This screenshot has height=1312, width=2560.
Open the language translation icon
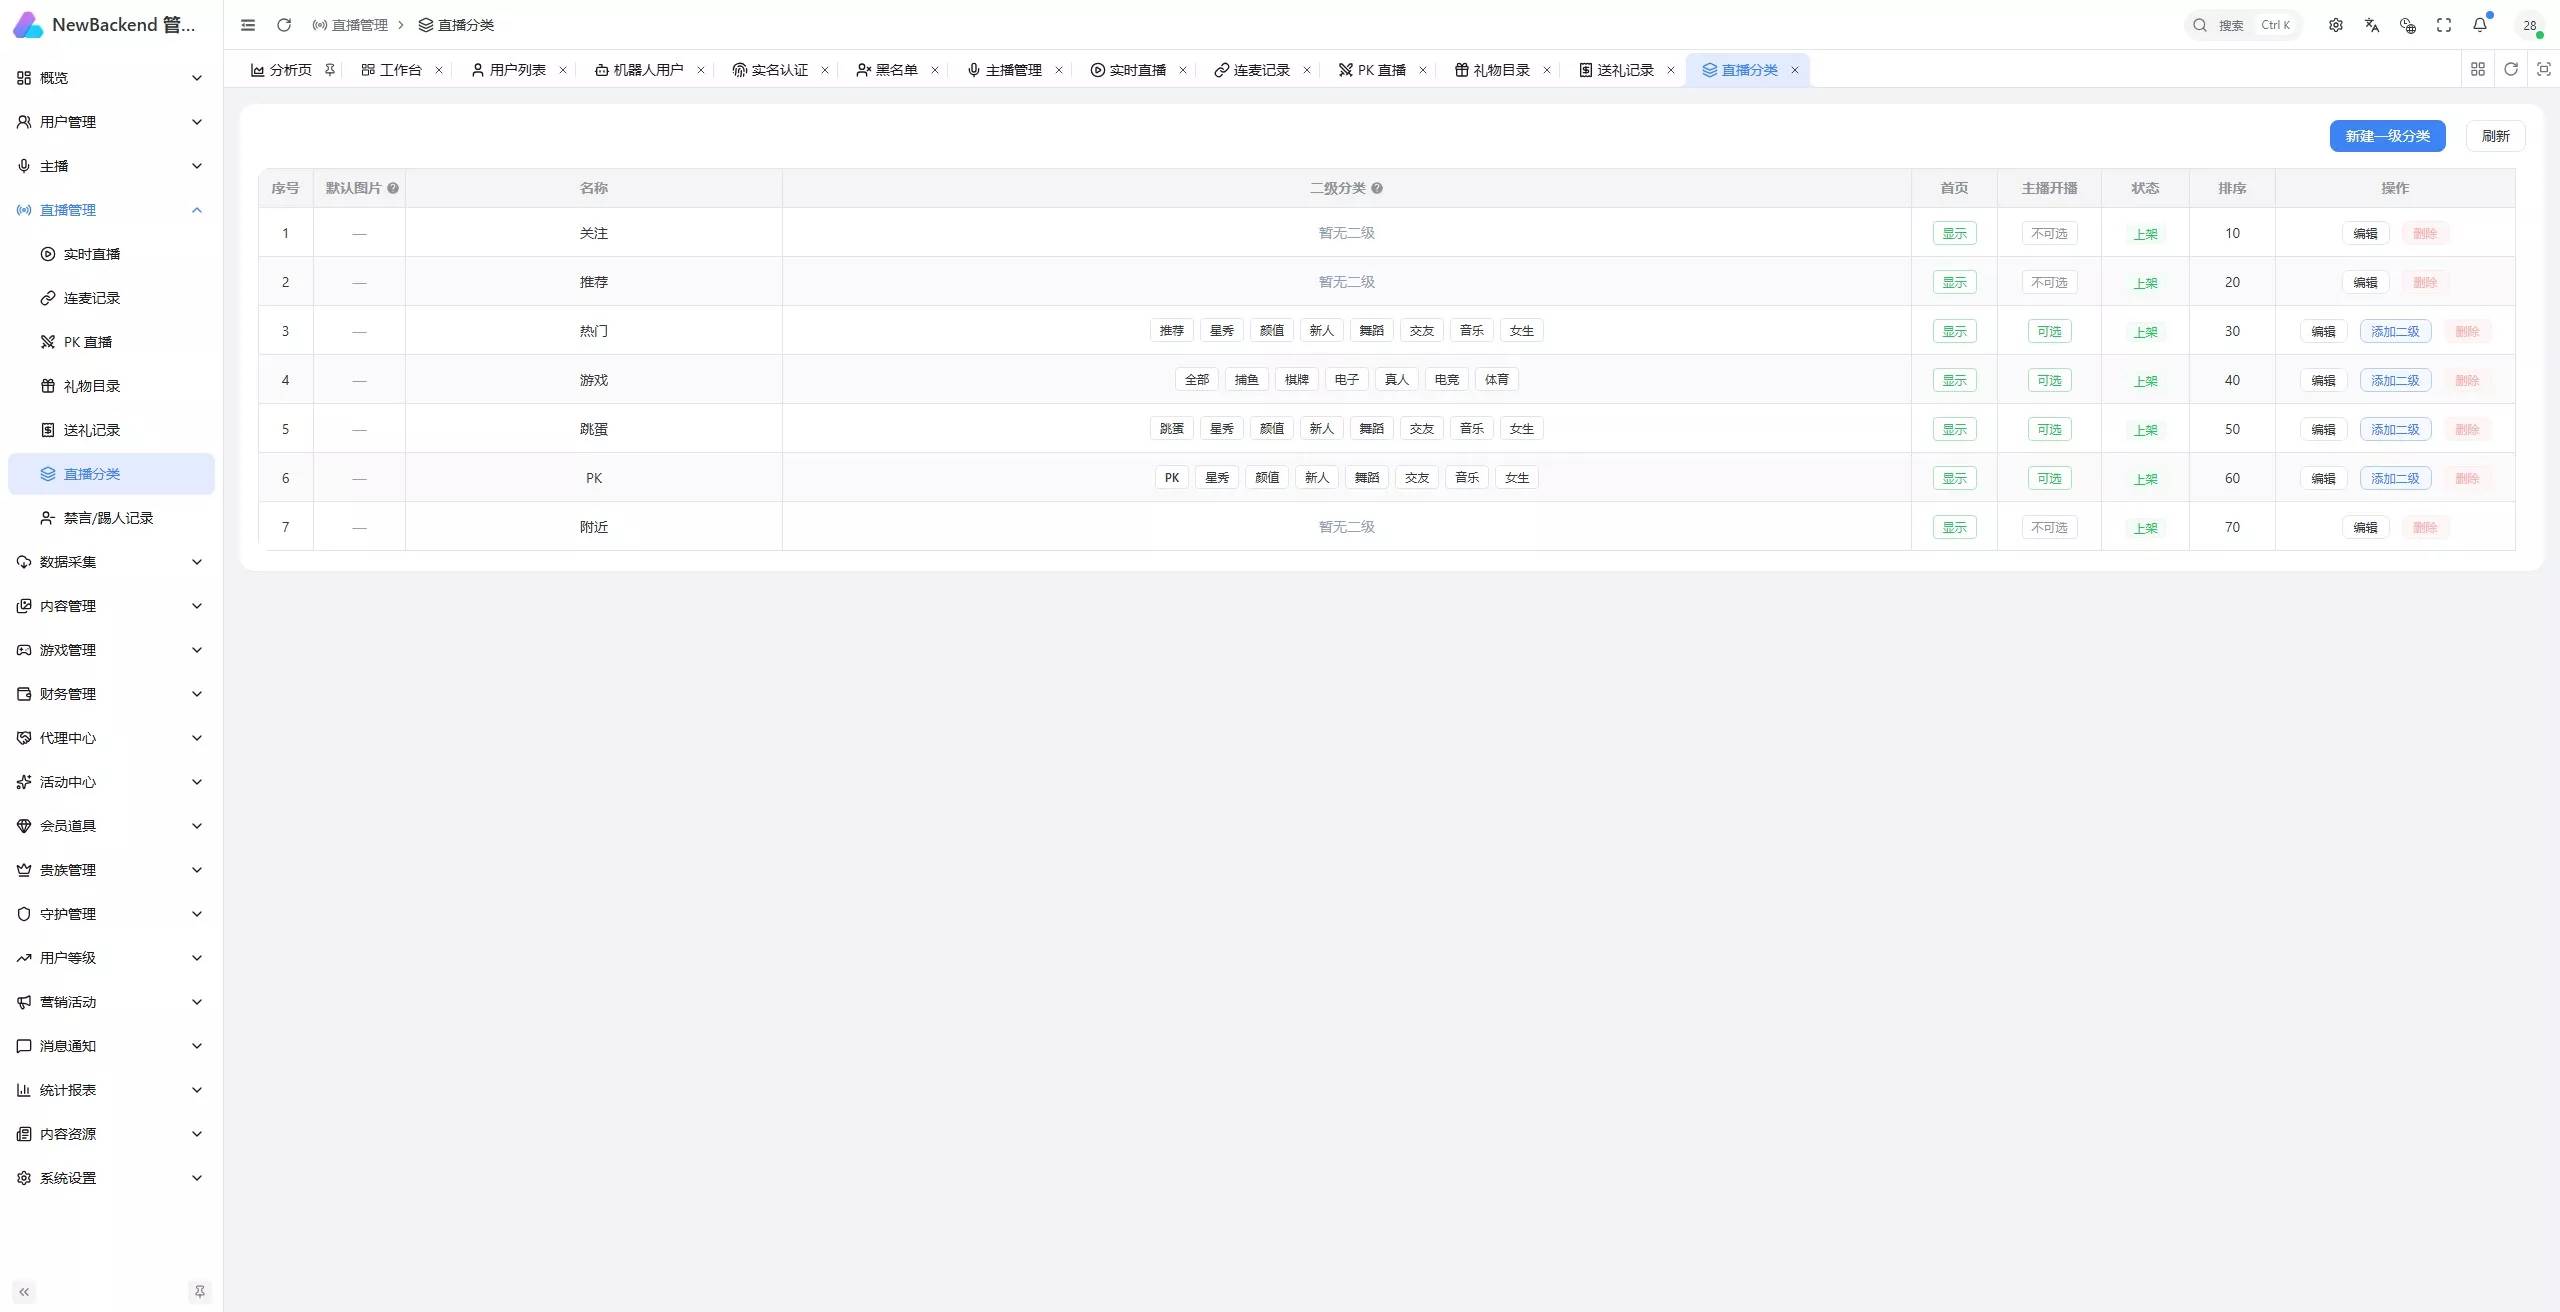(2372, 25)
